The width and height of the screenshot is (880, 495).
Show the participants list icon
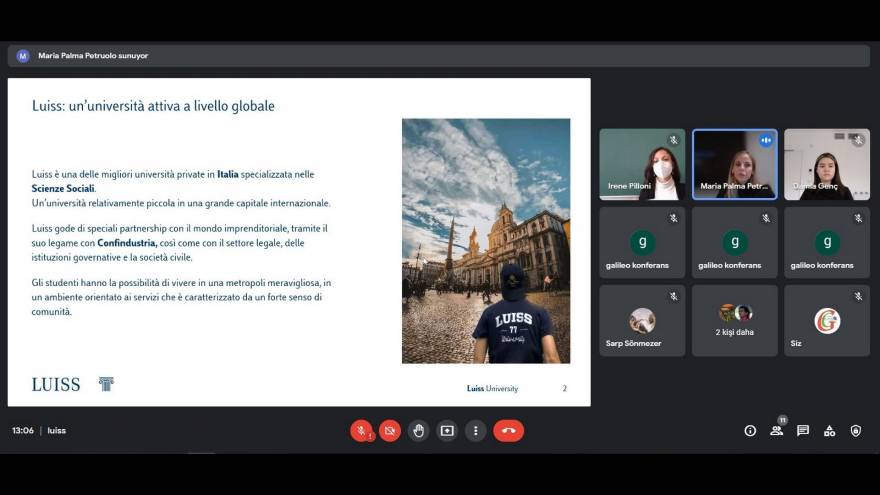(776, 430)
